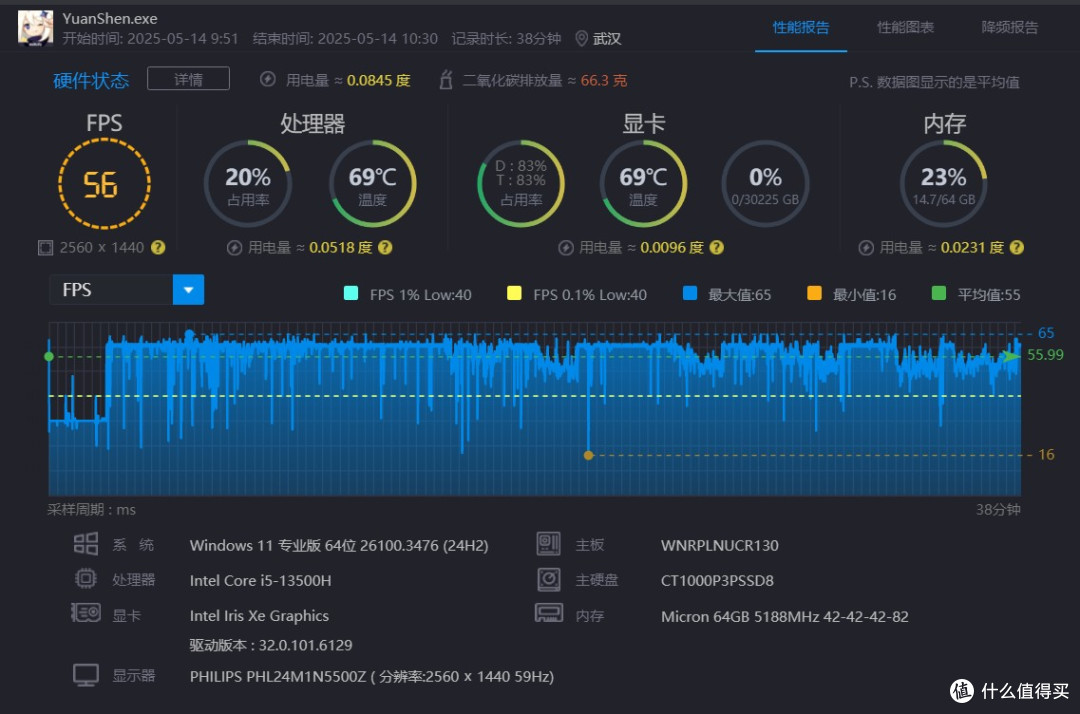1080x714 pixels.
Task: Click the 详情 button next to 硬件状态
Action: [x=188, y=79]
